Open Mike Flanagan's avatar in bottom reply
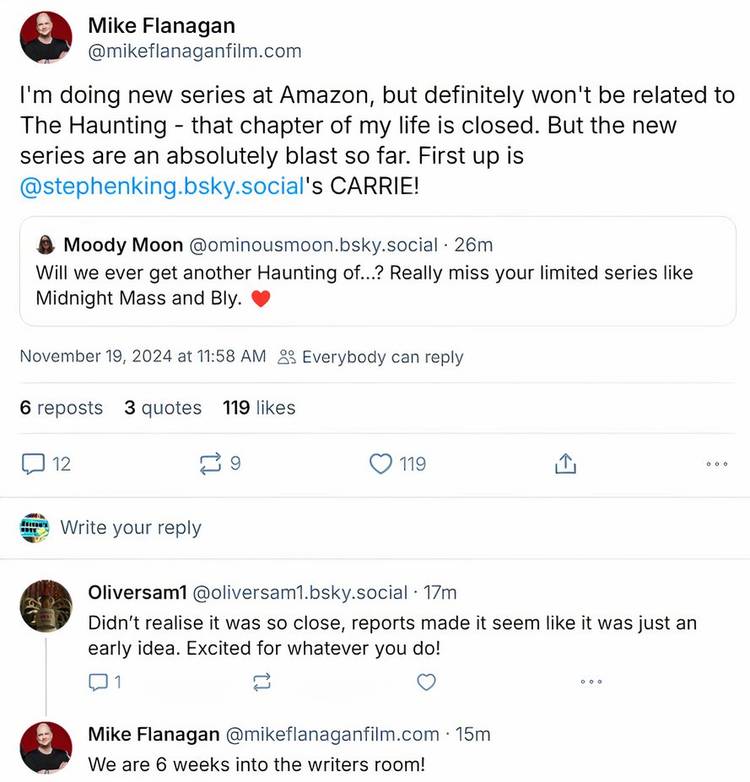Screen dimensions: 750x782 click(46, 747)
